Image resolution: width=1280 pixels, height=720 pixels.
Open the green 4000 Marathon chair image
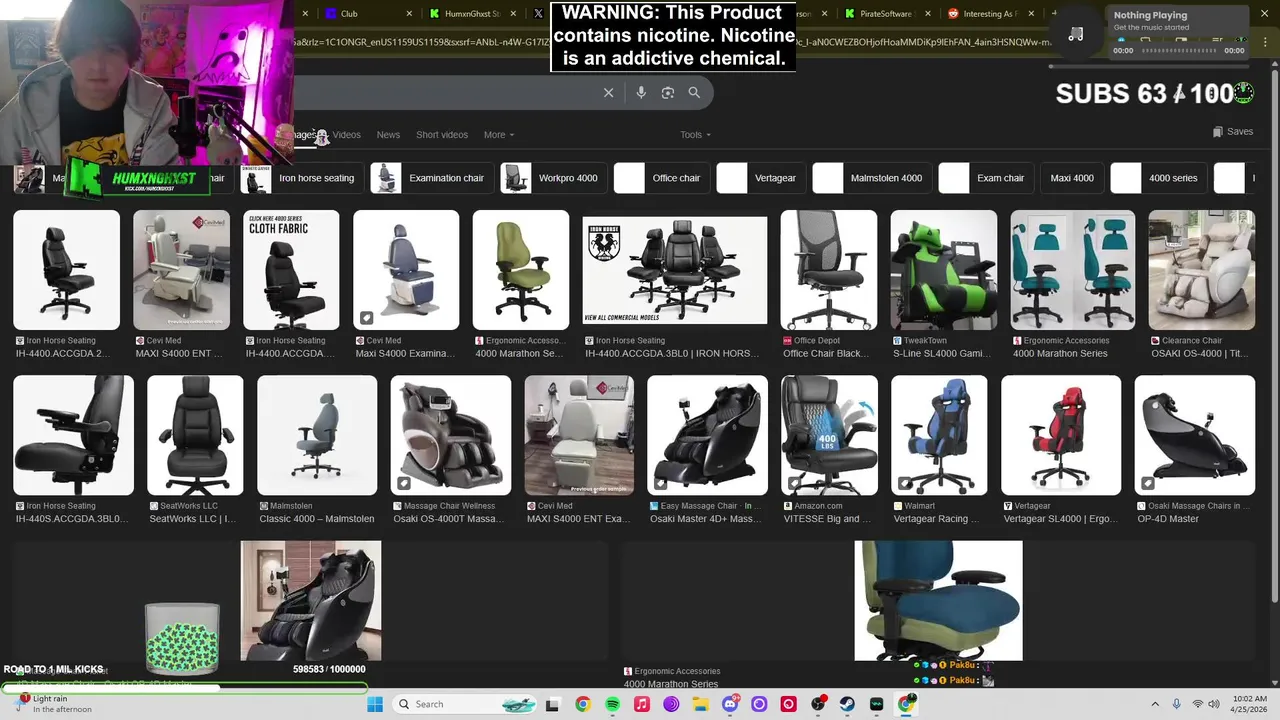click(x=521, y=270)
